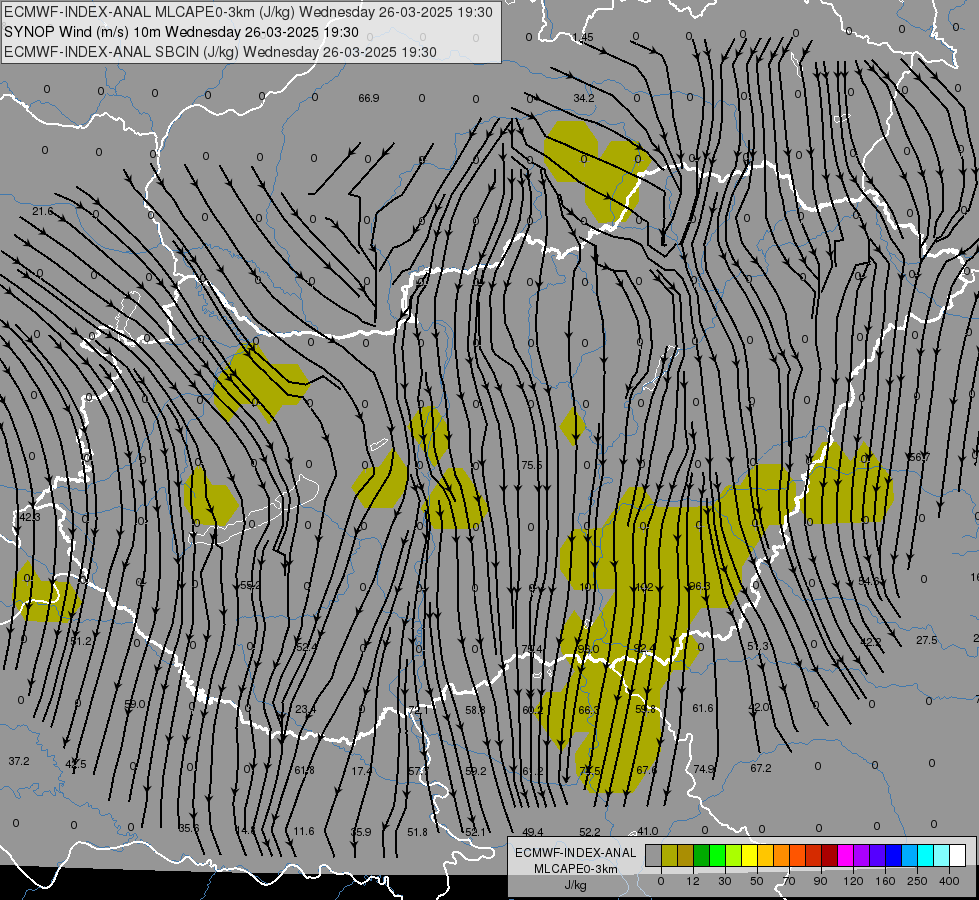979x900 pixels.
Task: Click the white swatch at legend end
Action: [x=958, y=856]
